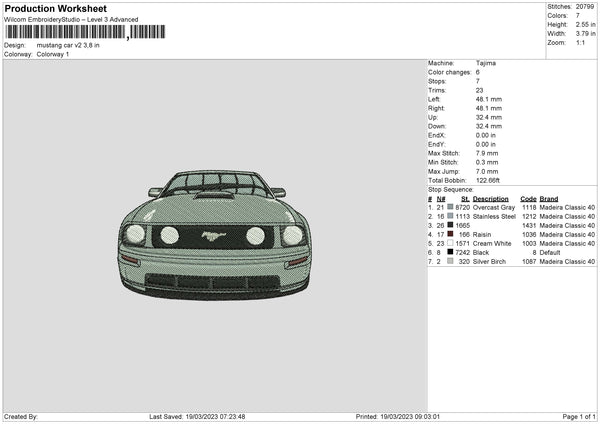Click code 1431 in row 3
600x424 pixels.
529,225
